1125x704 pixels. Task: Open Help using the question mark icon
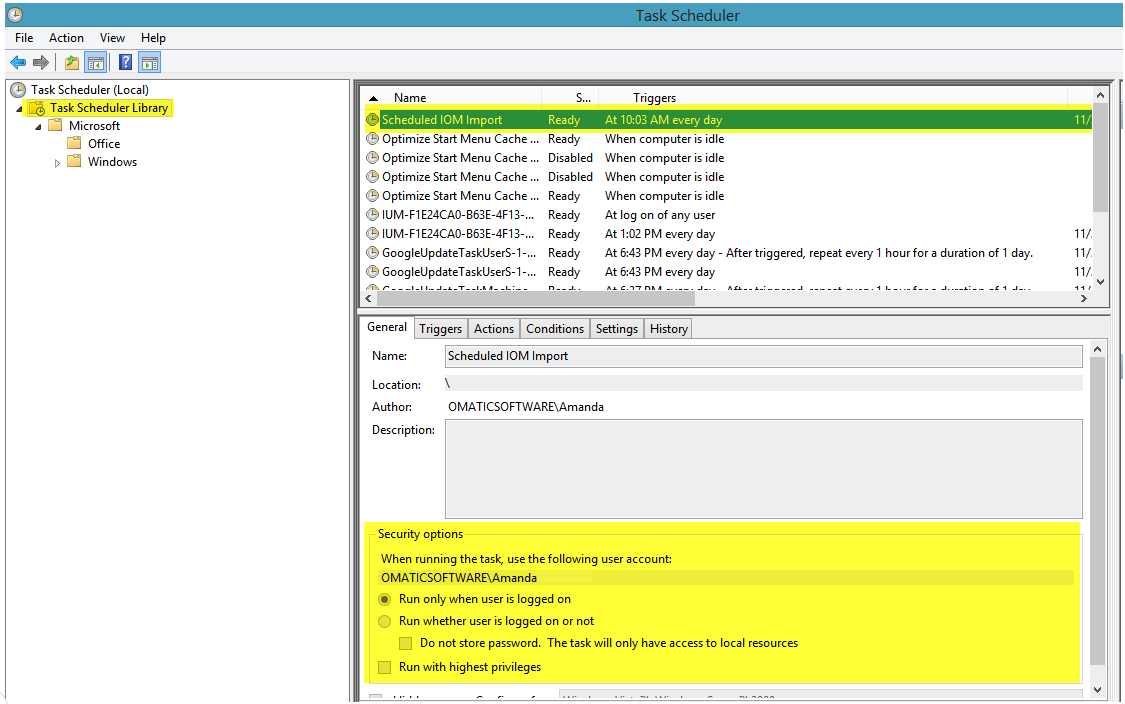click(x=123, y=62)
